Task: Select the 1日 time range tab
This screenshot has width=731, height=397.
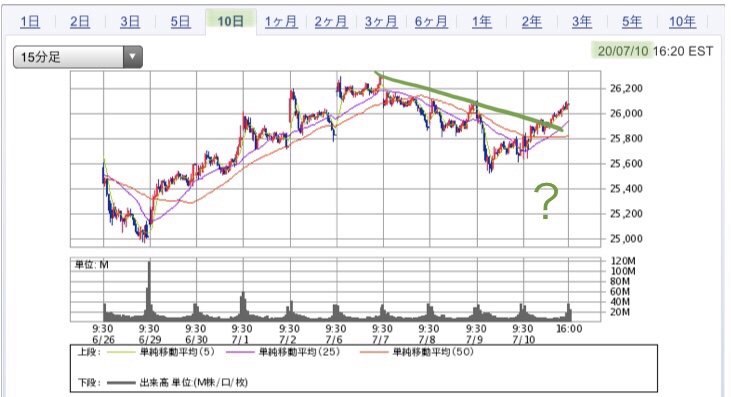Action: coord(30,21)
